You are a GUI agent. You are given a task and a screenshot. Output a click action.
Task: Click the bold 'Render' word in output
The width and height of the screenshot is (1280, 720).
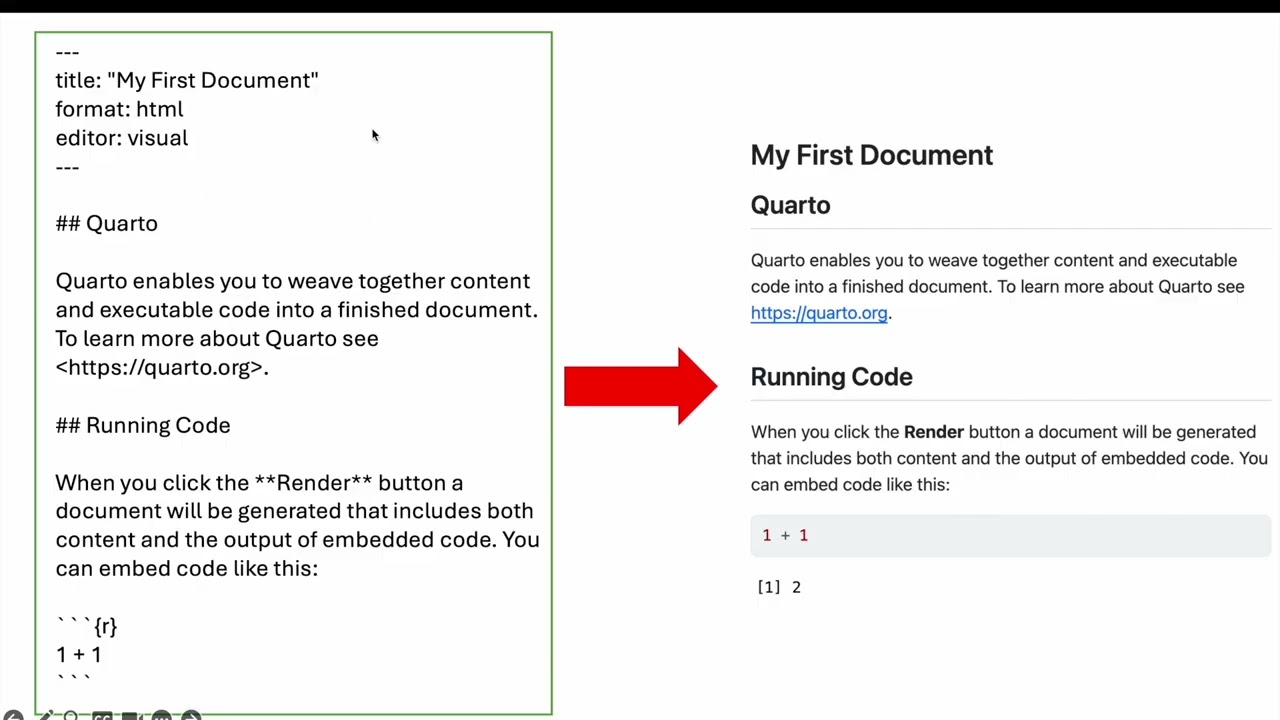pyautogui.click(x=934, y=432)
